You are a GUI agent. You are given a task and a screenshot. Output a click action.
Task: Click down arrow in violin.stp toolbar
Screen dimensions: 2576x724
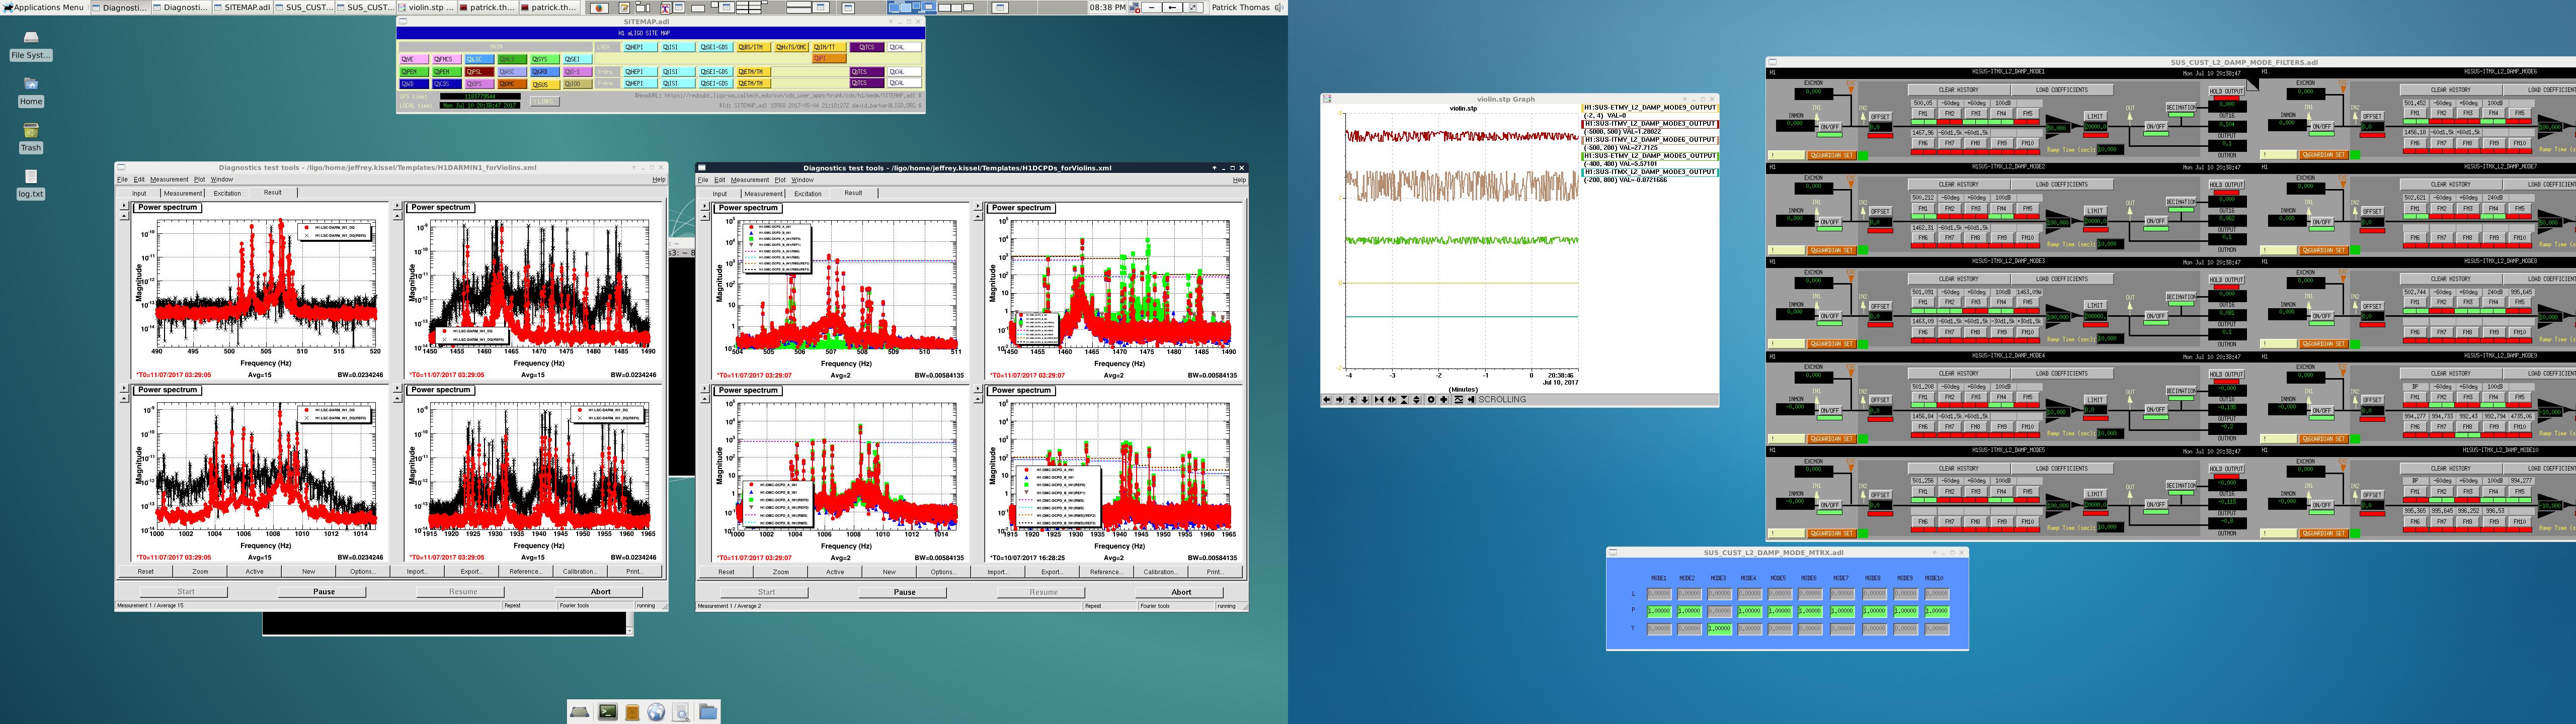click(x=1365, y=400)
